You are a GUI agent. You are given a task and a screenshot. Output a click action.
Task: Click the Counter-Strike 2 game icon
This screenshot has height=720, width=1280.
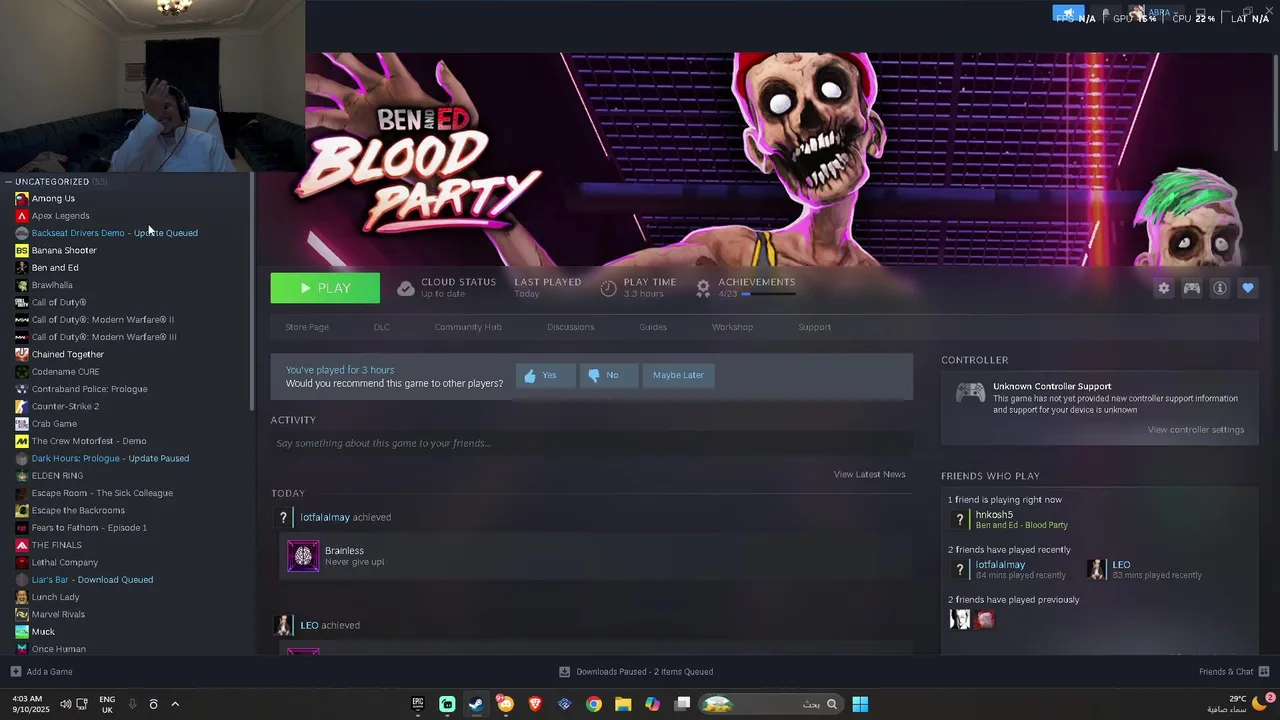22,406
